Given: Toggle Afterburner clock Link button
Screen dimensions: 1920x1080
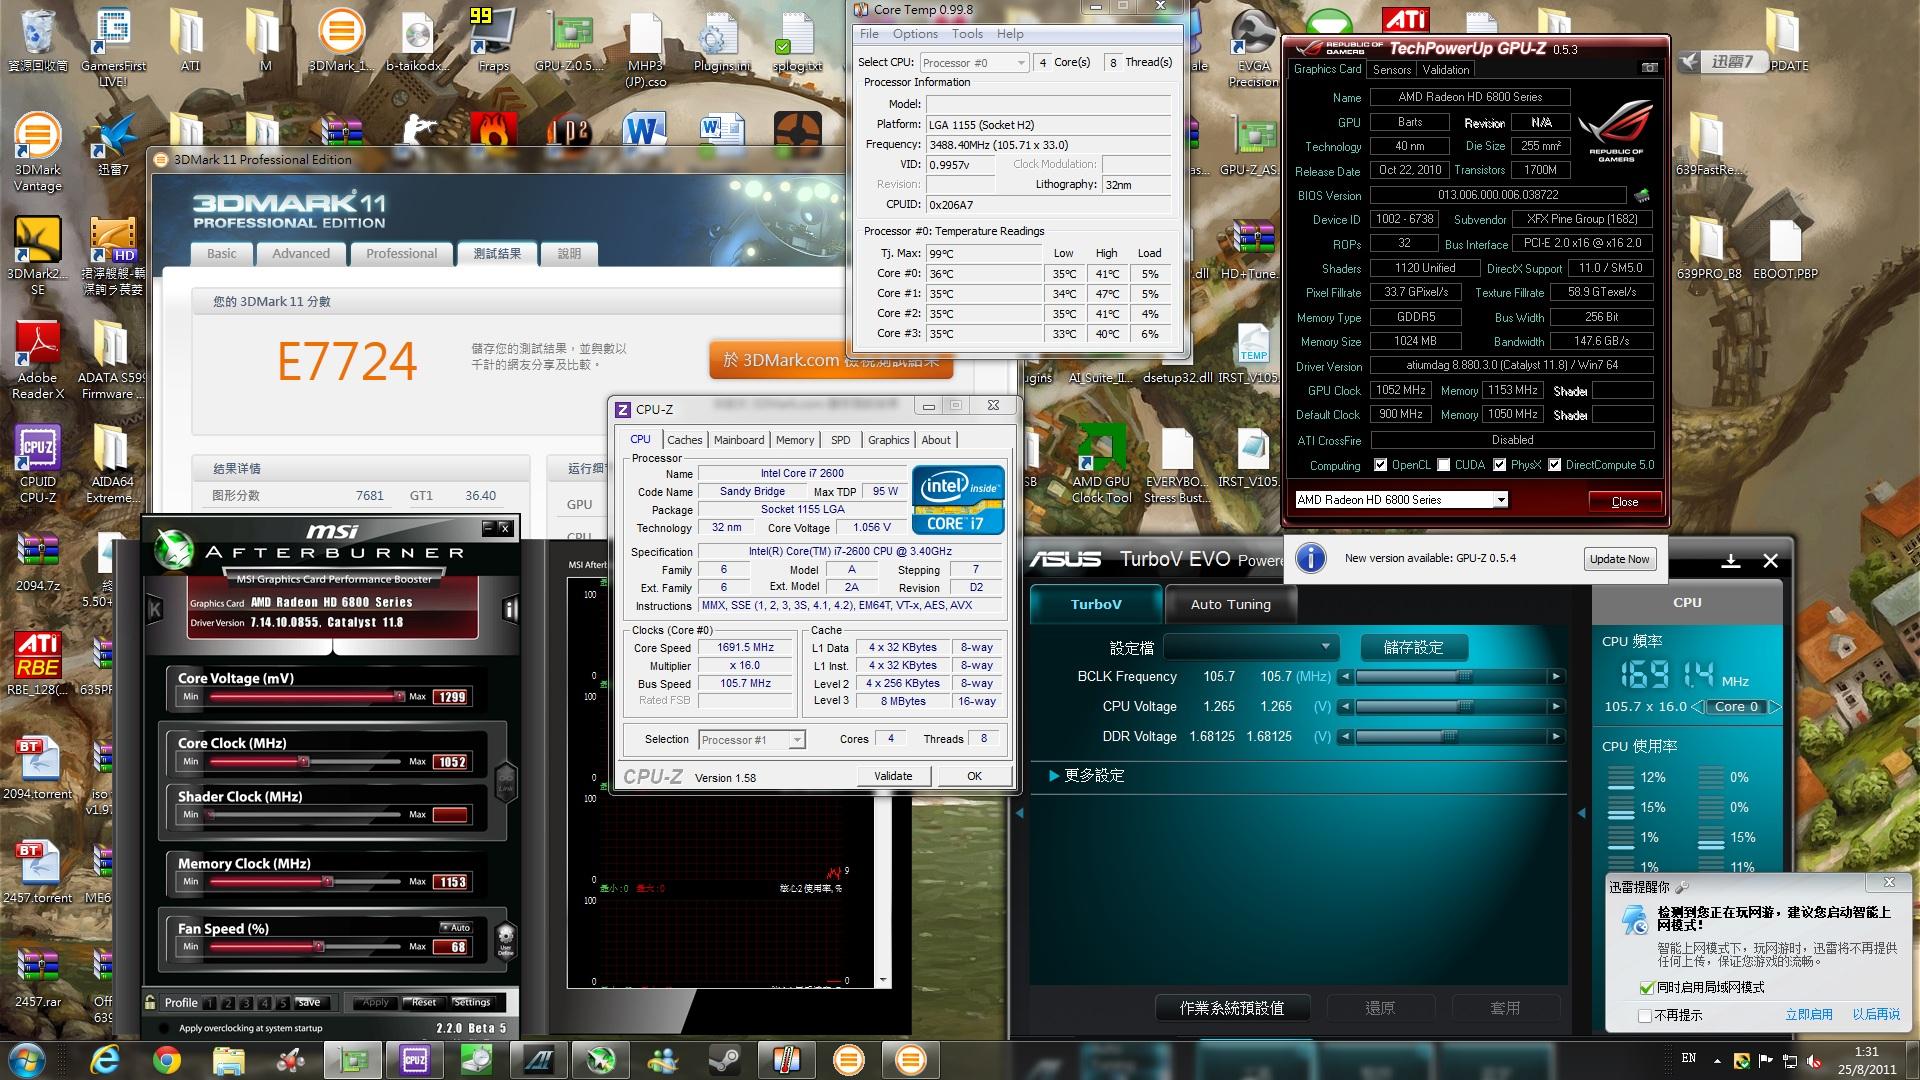Looking at the screenshot, I should pyautogui.click(x=505, y=780).
